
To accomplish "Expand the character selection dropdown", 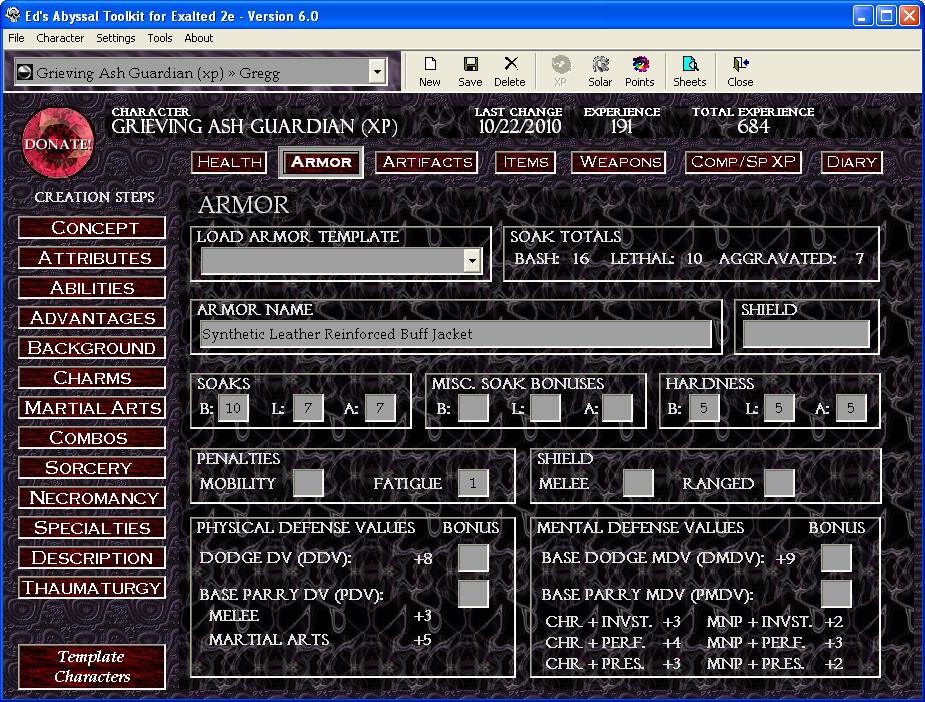I will pyautogui.click(x=377, y=72).
